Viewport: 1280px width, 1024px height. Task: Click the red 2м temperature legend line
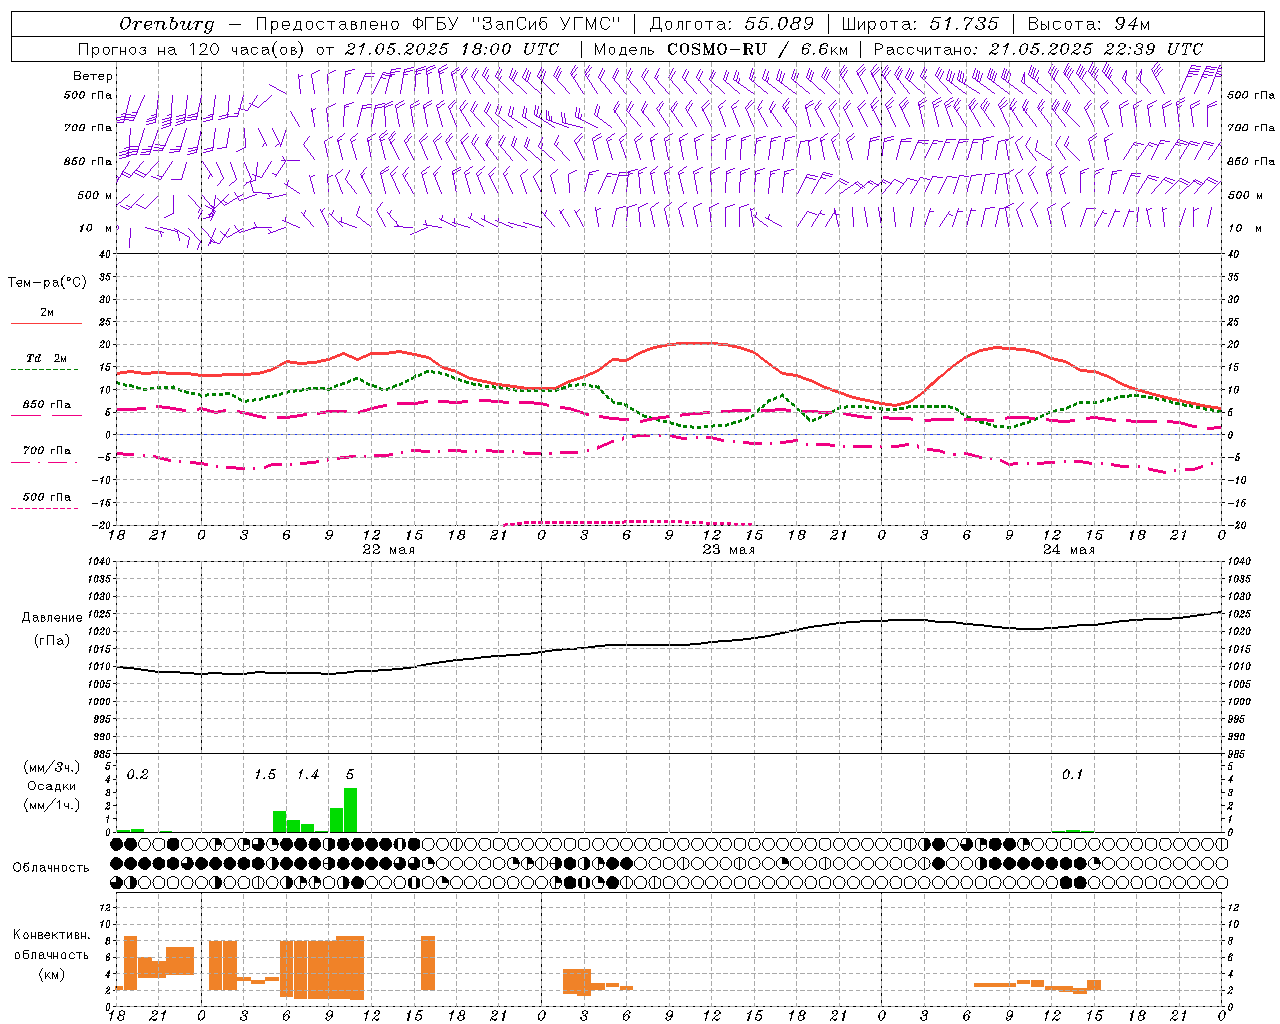[46, 324]
